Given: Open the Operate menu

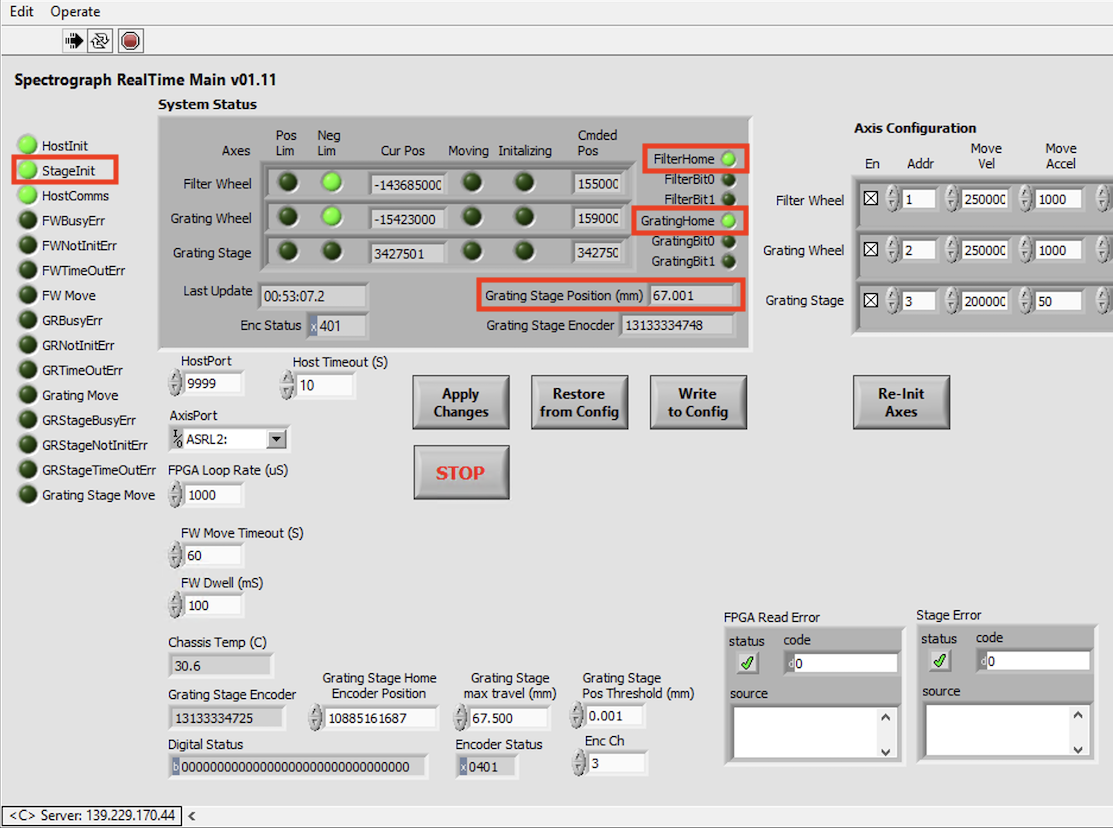Looking at the screenshot, I should (75, 12).
